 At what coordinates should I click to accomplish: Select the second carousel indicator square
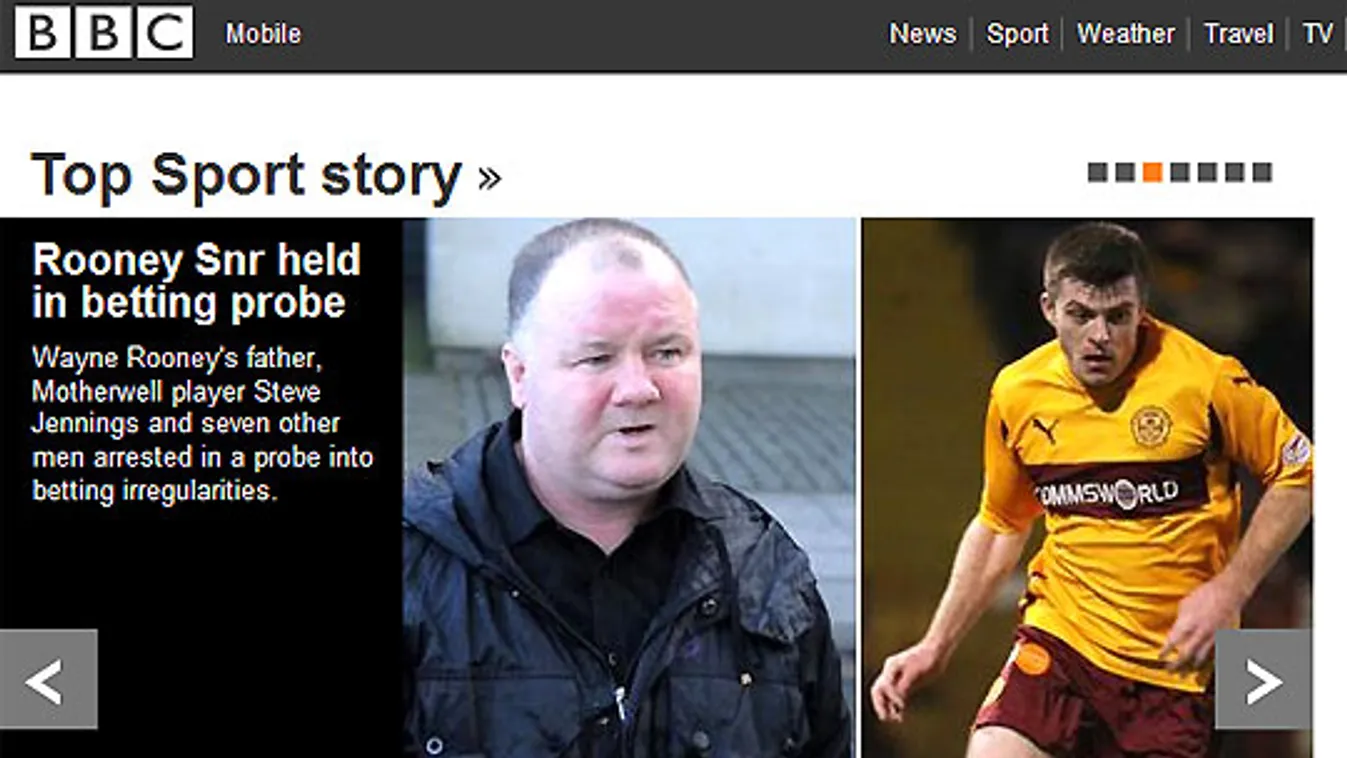point(1125,172)
